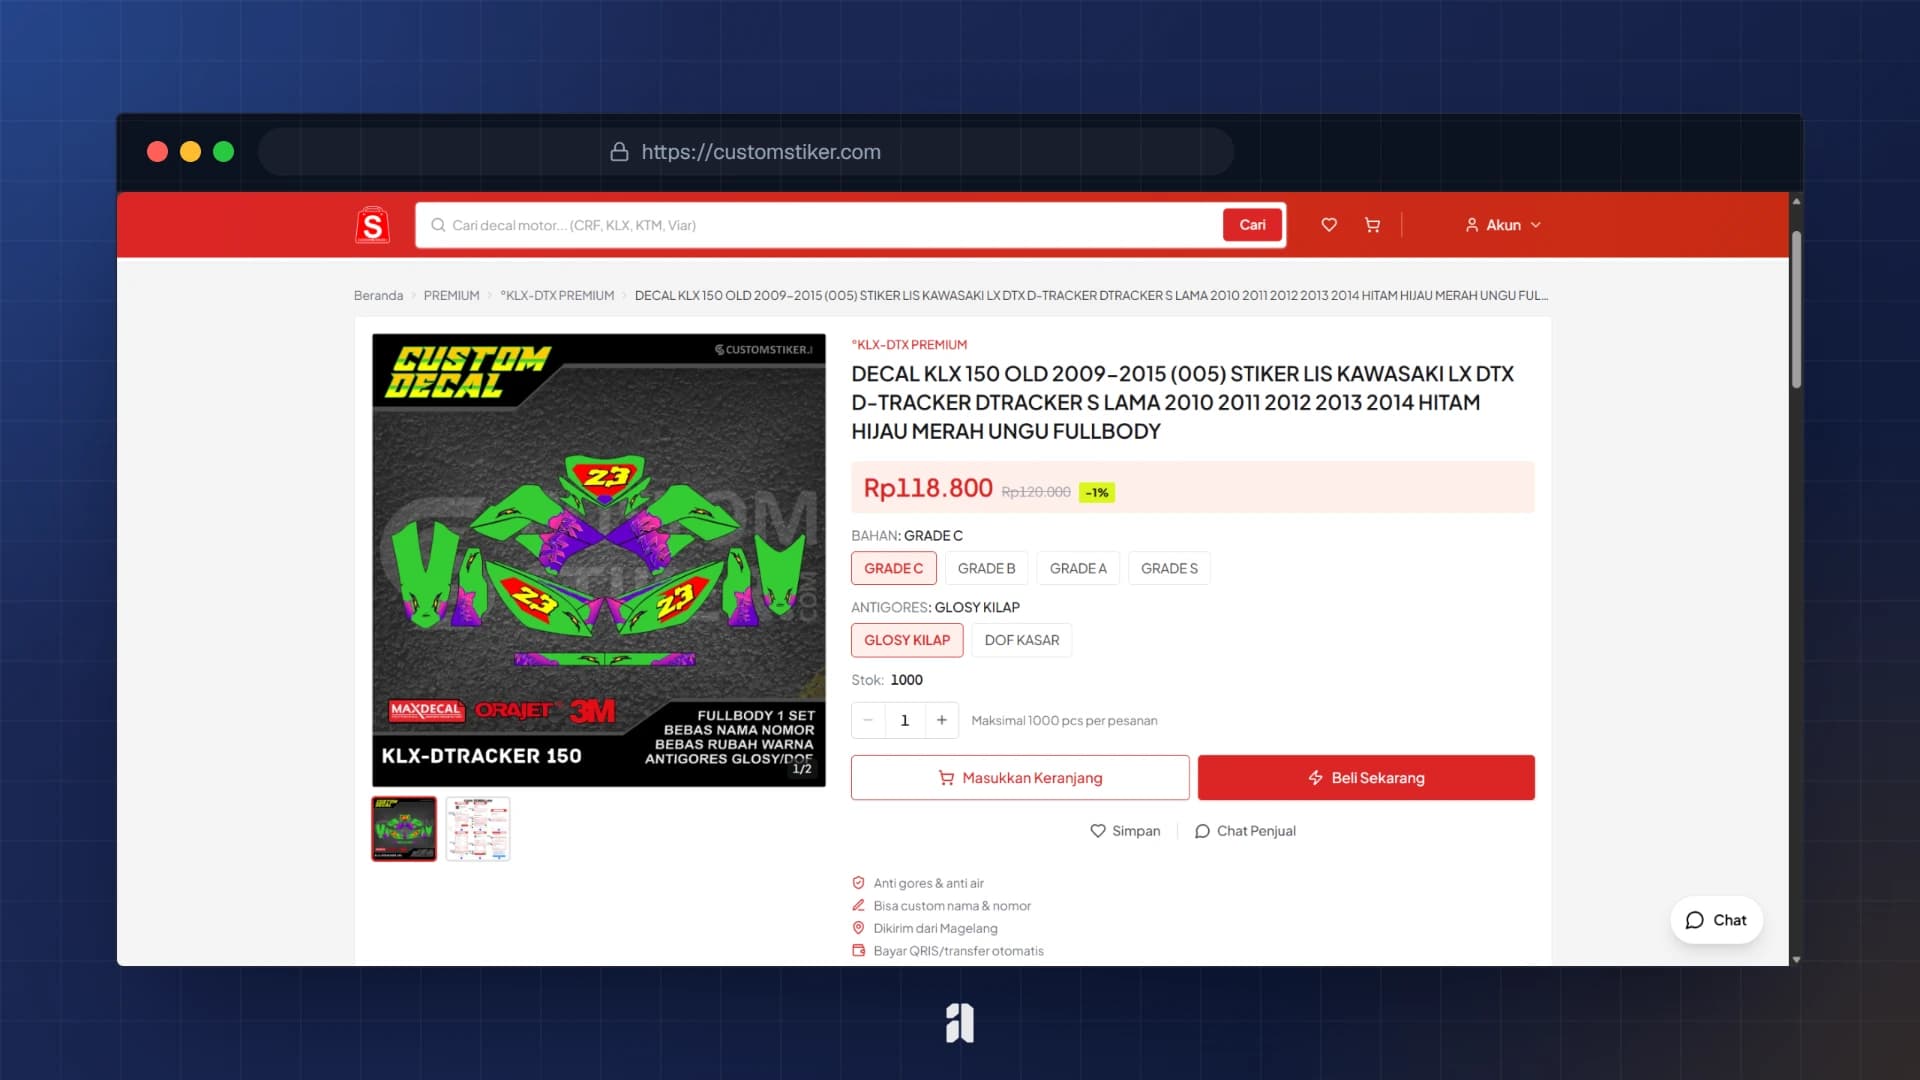
Task: Select GRADE C material option
Action: [893, 568]
